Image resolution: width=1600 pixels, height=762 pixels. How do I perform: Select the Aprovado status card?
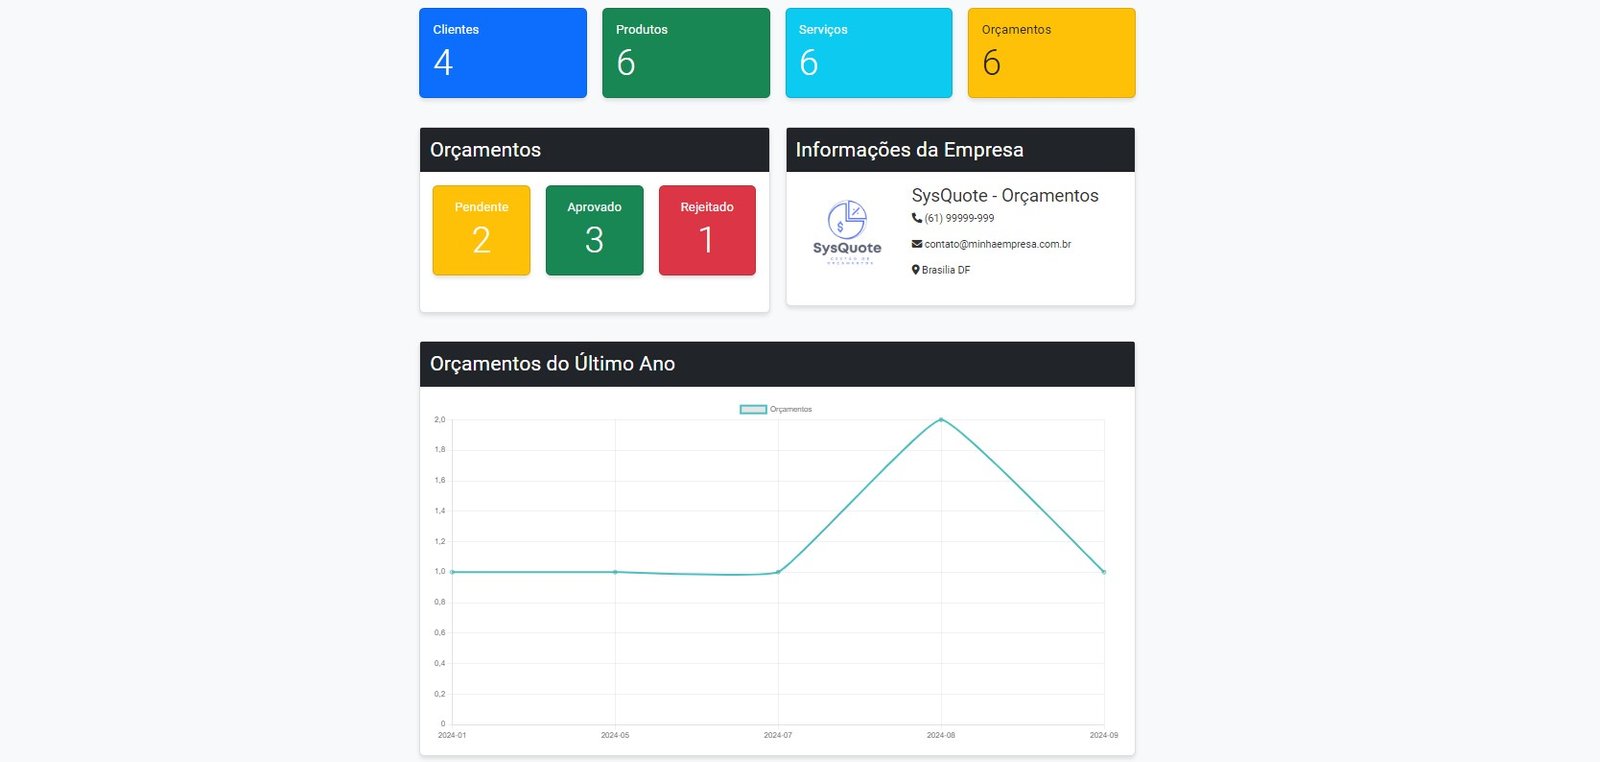click(x=594, y=230)
